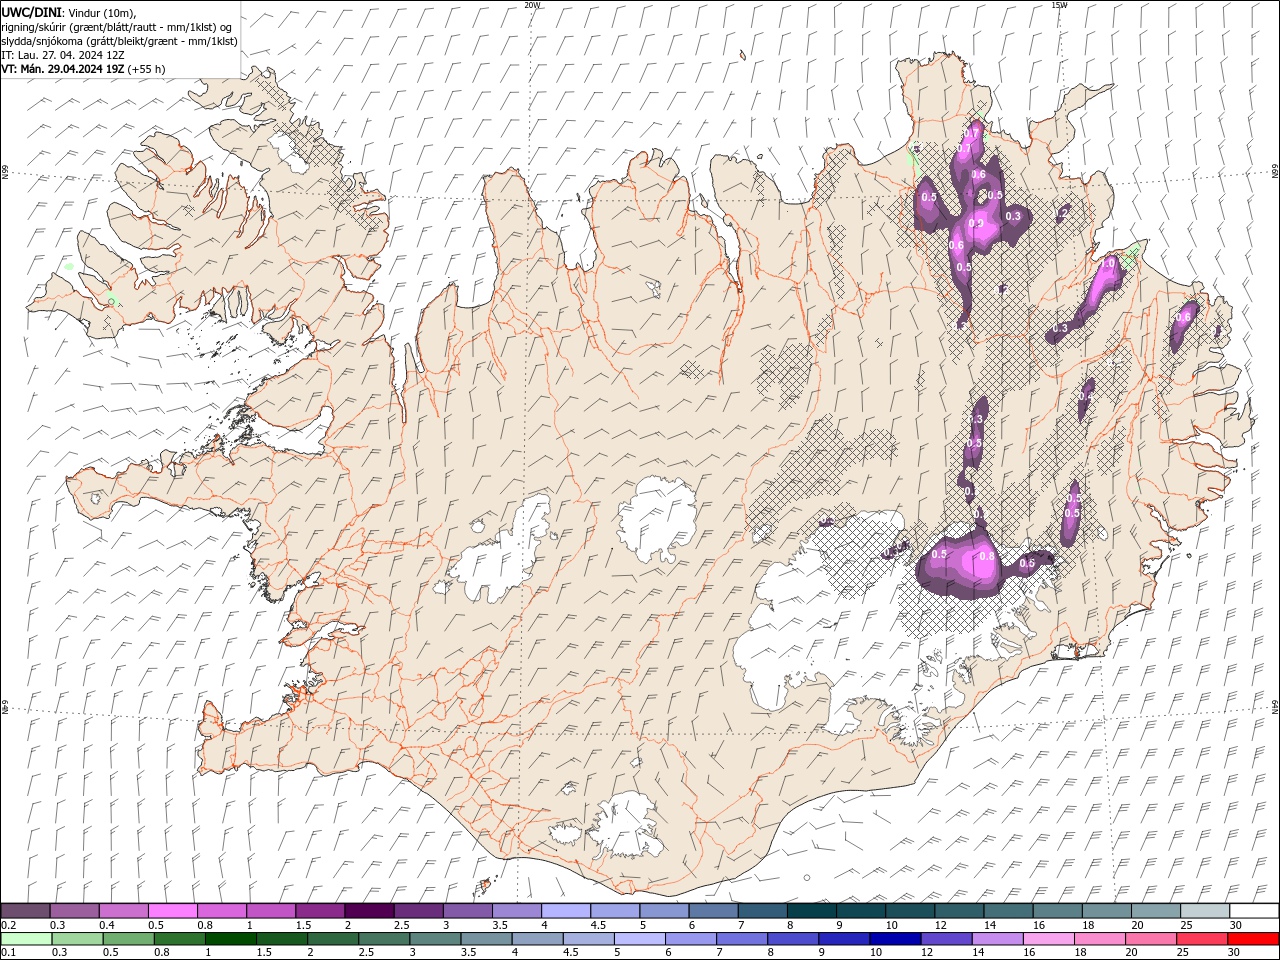Click the 'VT: Mán. 29.04.2024 19Z (+55 h)' line
This screenshot has height=960, width=1280.
83,69
